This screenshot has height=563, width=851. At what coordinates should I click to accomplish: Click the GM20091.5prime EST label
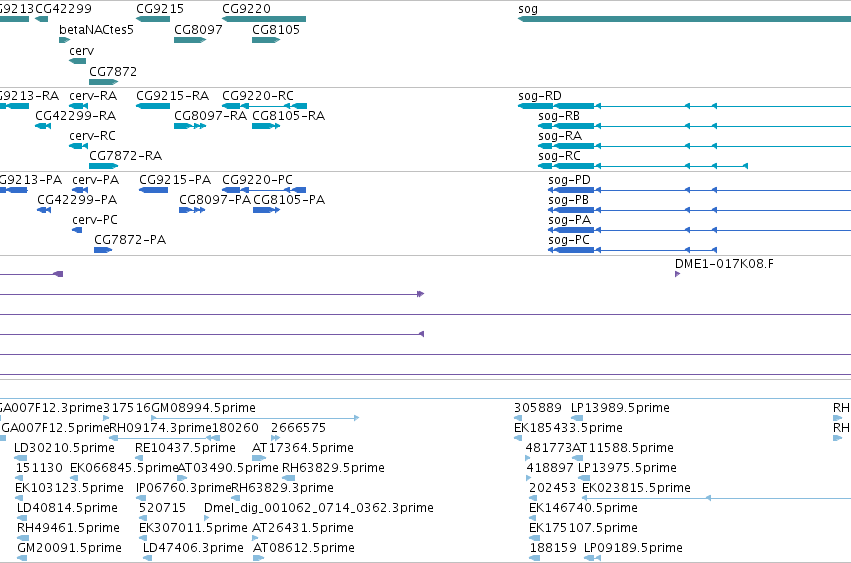69,548
